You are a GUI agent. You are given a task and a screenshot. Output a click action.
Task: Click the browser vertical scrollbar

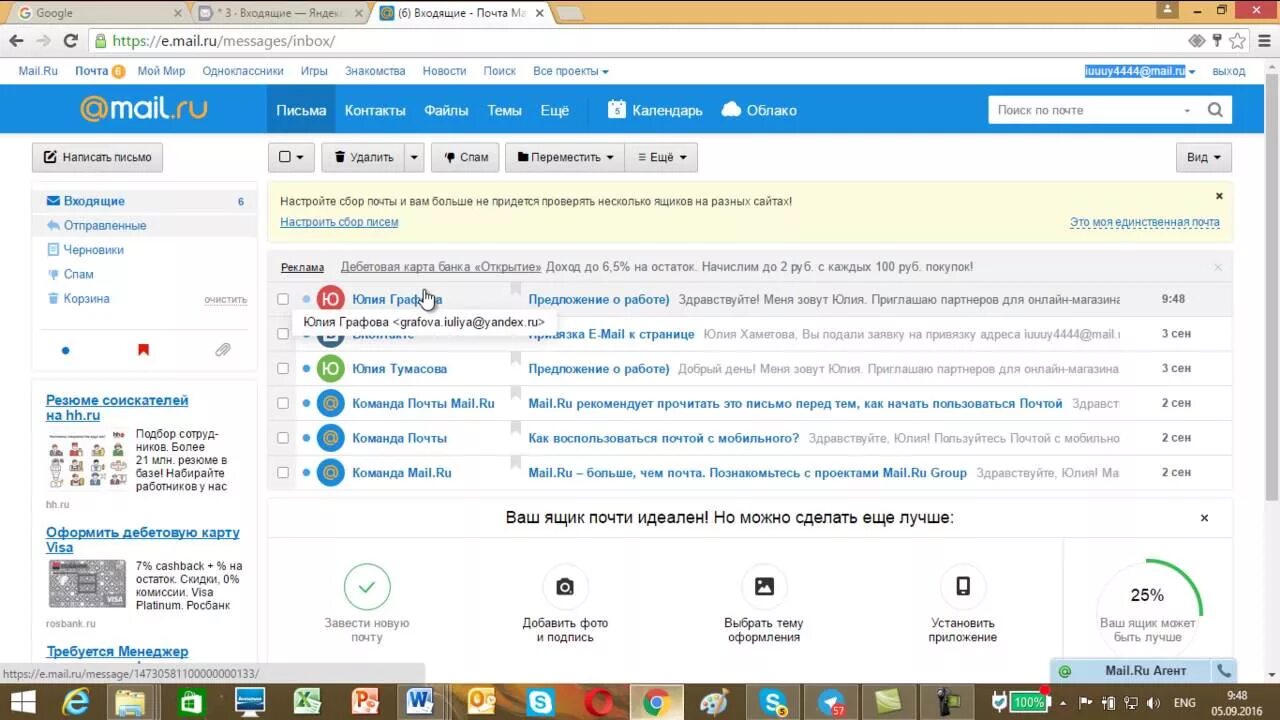(1271, 290)
